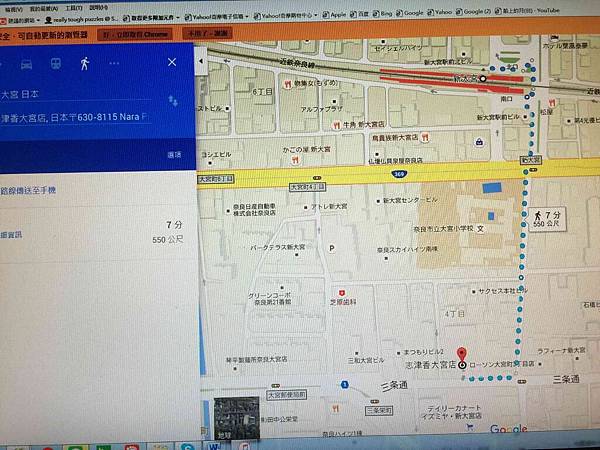Dismiss banner with 不用了，謝謝 button
Viewport: 600px width, 450px height.
207,33
